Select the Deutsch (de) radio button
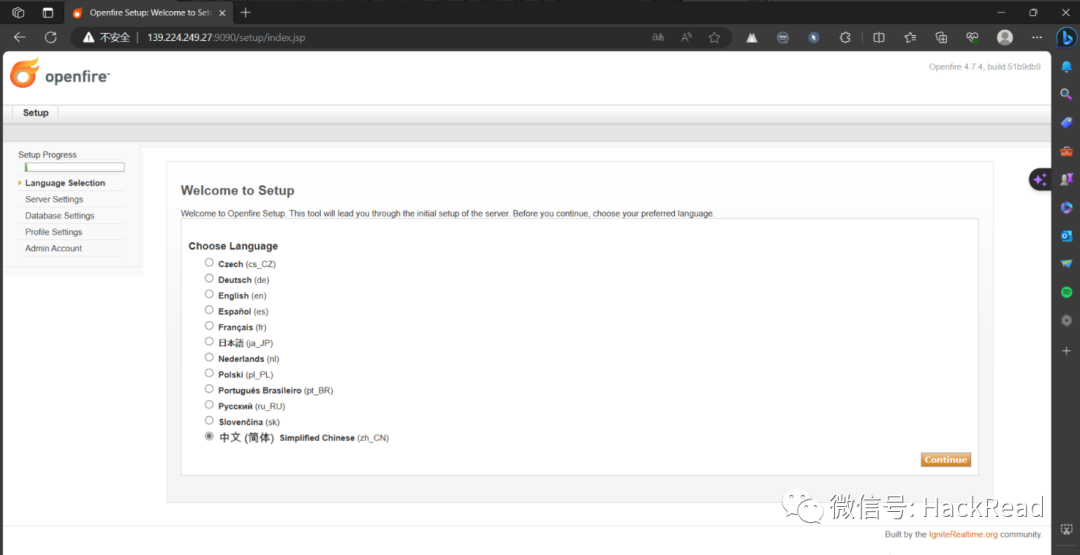The height and width of the screenshot is (555, 1080). (209, 278)
